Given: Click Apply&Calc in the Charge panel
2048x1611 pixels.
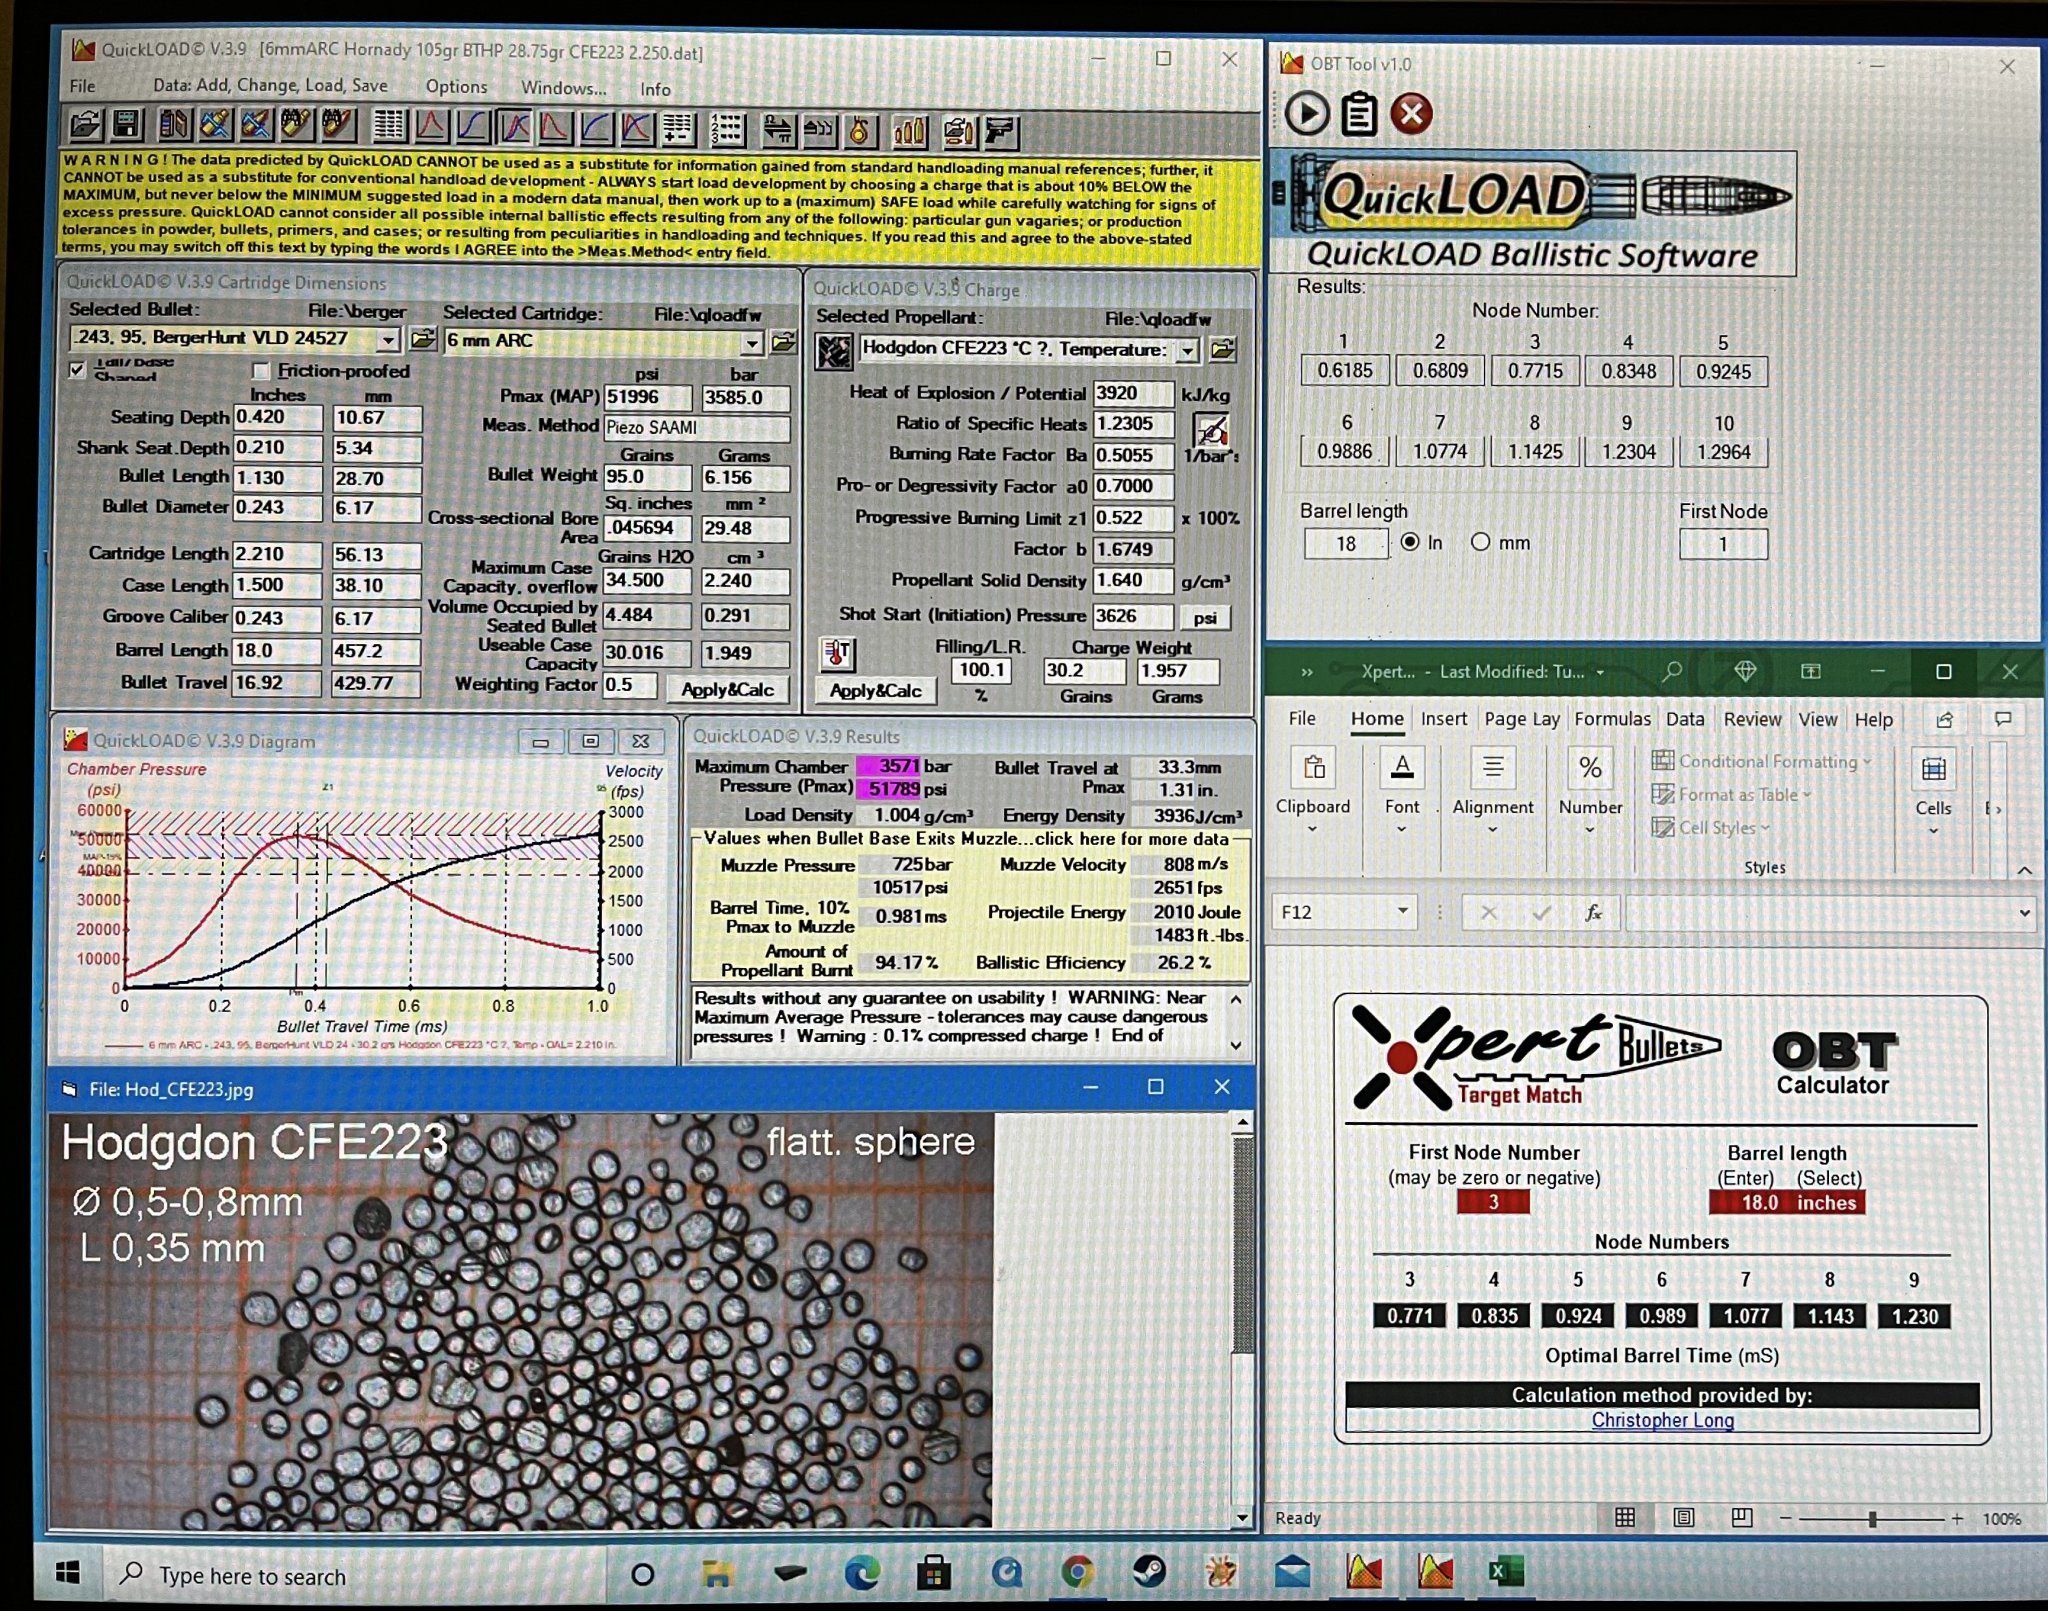Looking at the screenshot, I should (x=875, y=691).
